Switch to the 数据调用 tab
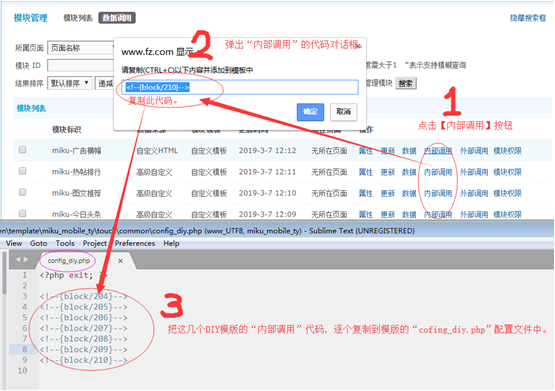Image resolution: width=555 pixels, height=391 pixels. point(117,18)
